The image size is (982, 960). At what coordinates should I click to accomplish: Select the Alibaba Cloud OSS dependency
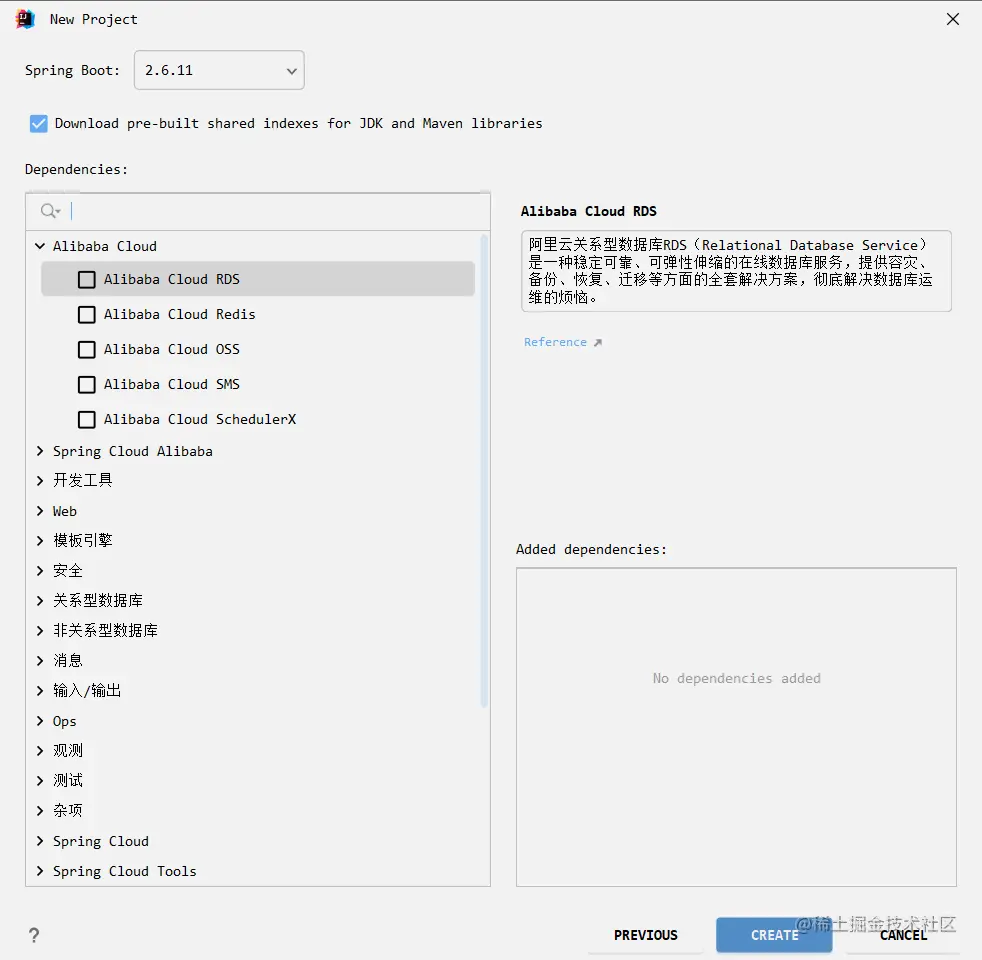point(86,349)
